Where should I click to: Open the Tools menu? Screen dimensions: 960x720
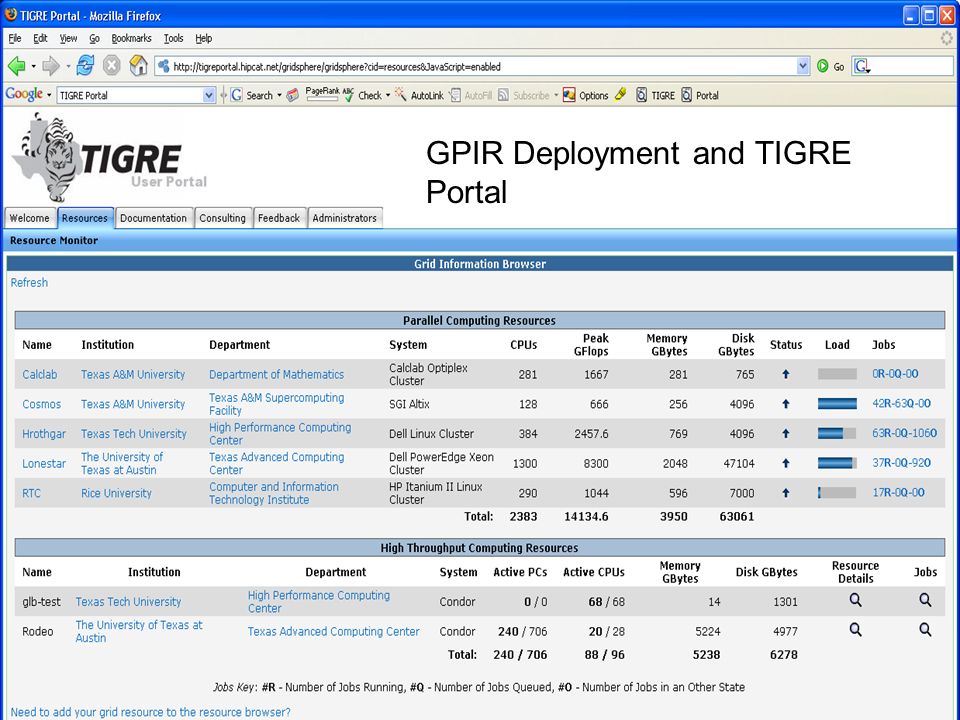point(173,39)
